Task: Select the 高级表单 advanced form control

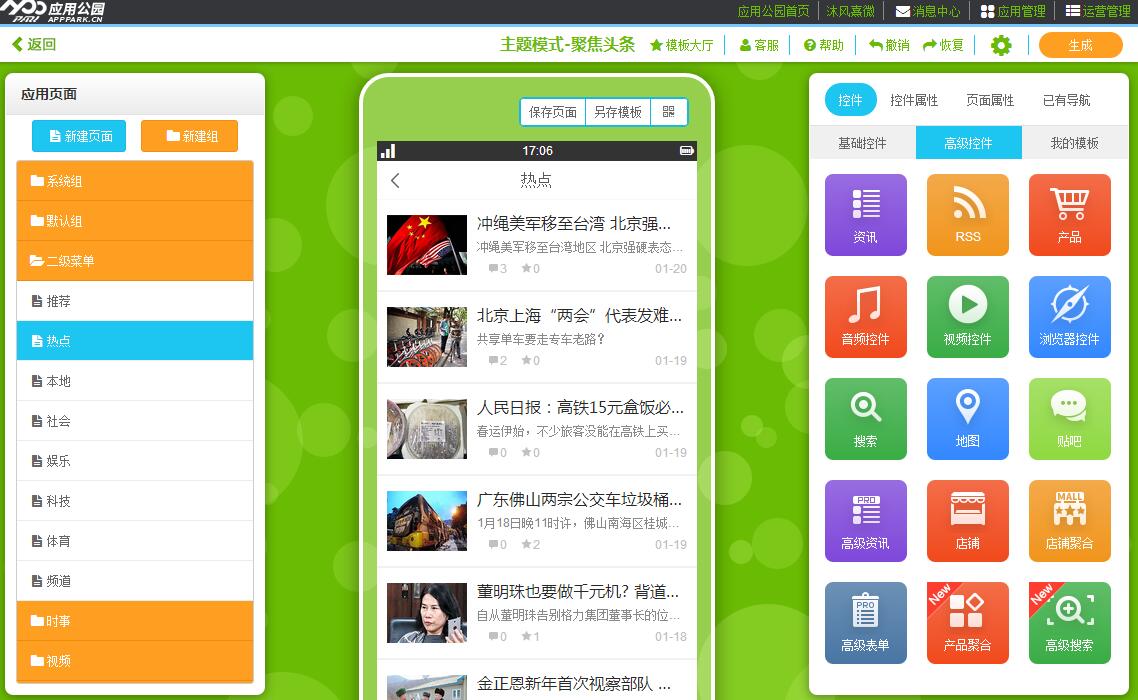Action: pyautogui.click(x=864, y=622)
